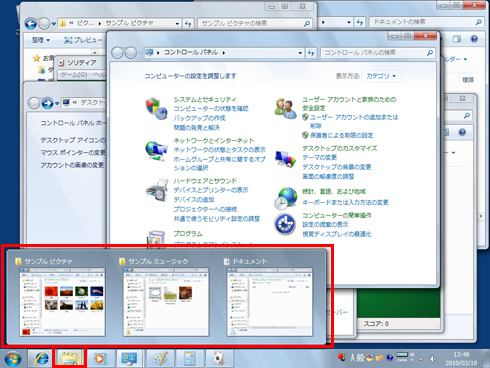Viewport: 490px width, 368px height.
Task: Open ハードウェアとサウンド category link
Action: coord(205,181)
